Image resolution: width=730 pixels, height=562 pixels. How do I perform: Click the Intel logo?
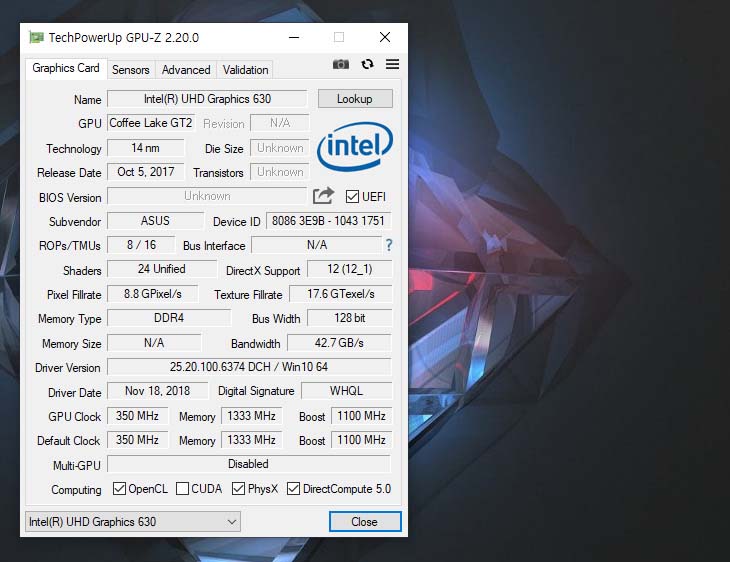pyautogui.click(x=355, y=146)
